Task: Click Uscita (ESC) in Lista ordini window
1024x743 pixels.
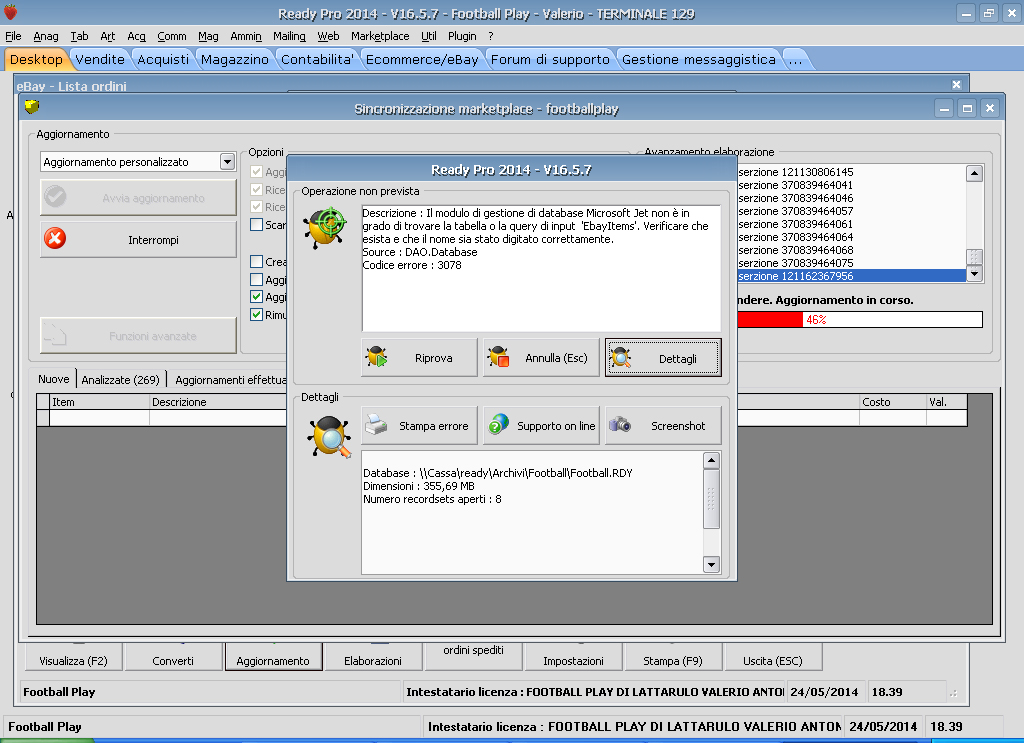Action: pyautogui.click(x=773, y=657)
